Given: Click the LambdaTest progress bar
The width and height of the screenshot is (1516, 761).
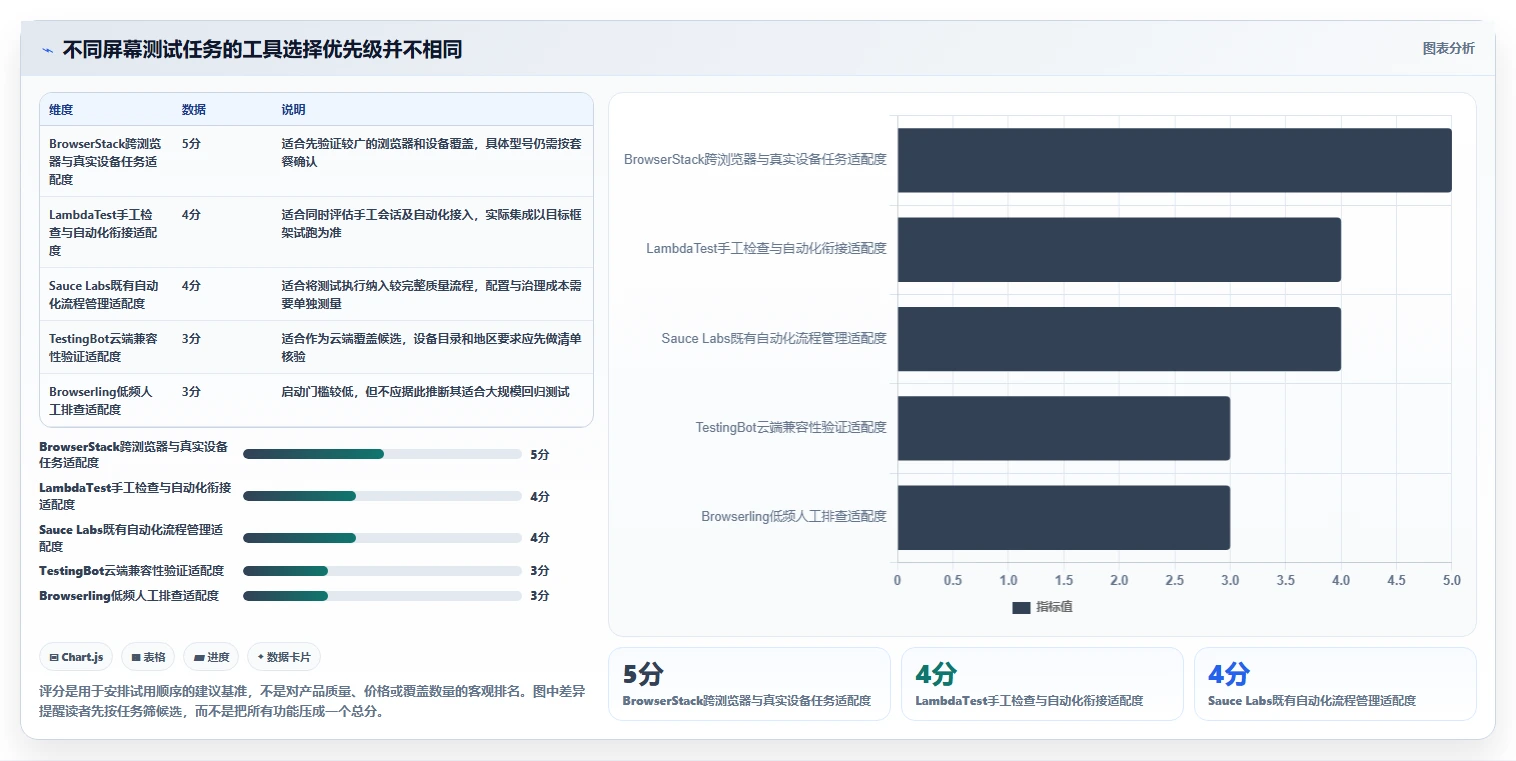Looking at the screenshot, I should click(382, 496).
